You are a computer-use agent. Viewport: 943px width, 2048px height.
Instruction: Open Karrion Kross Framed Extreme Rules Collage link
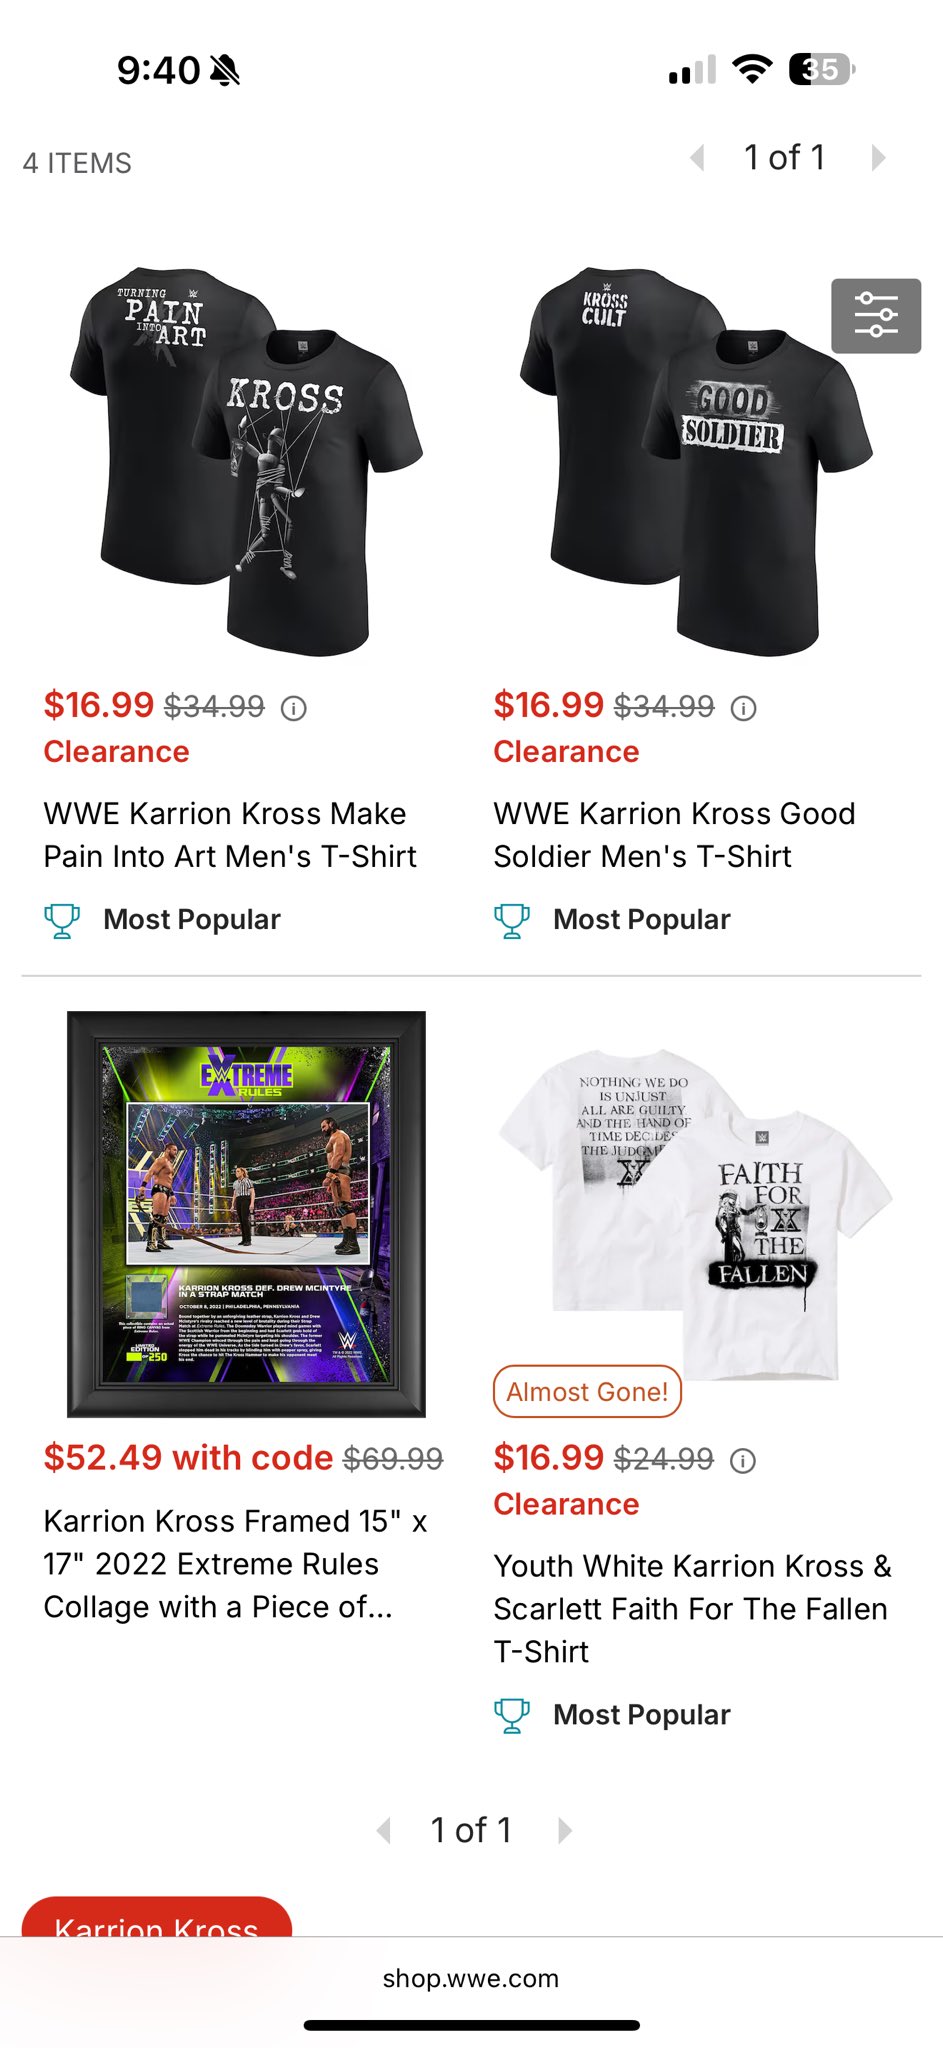tap(236, 1564)
